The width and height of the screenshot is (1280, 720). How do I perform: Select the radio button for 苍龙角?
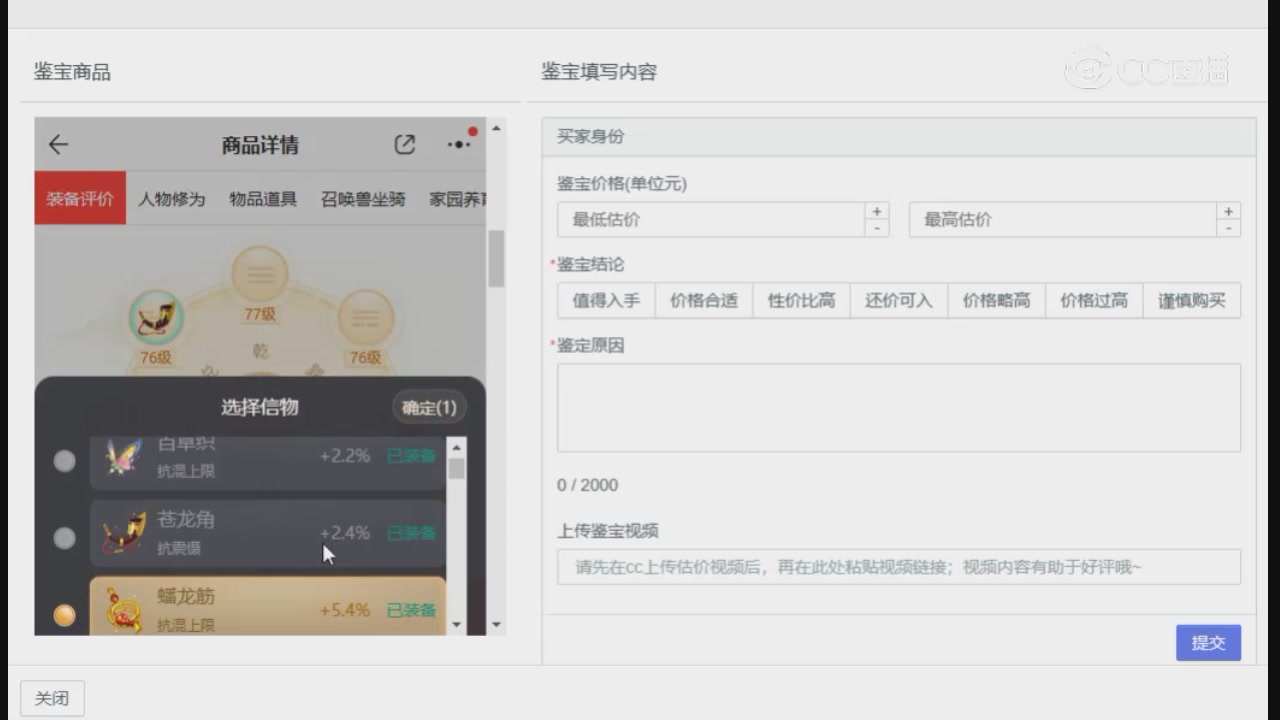[x=64, y=538]
